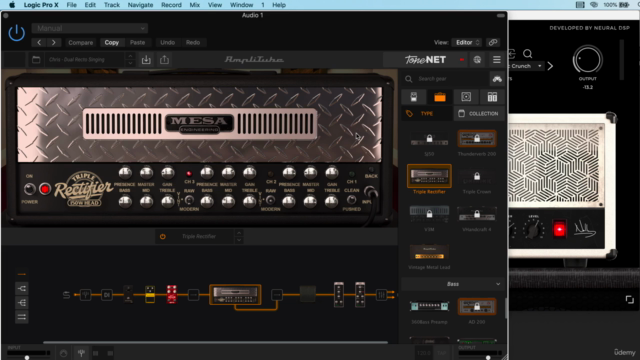The height and width of the screenshot is (360, 640).
Task: Switch to the COLLECTION tab
Action: point(479,113)
